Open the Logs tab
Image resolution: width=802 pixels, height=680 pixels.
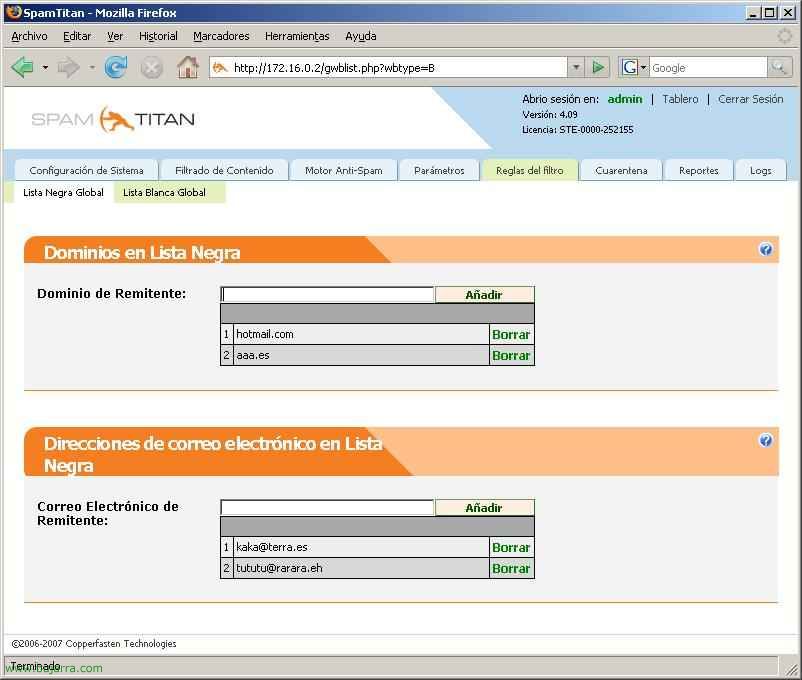pos(761,170)
